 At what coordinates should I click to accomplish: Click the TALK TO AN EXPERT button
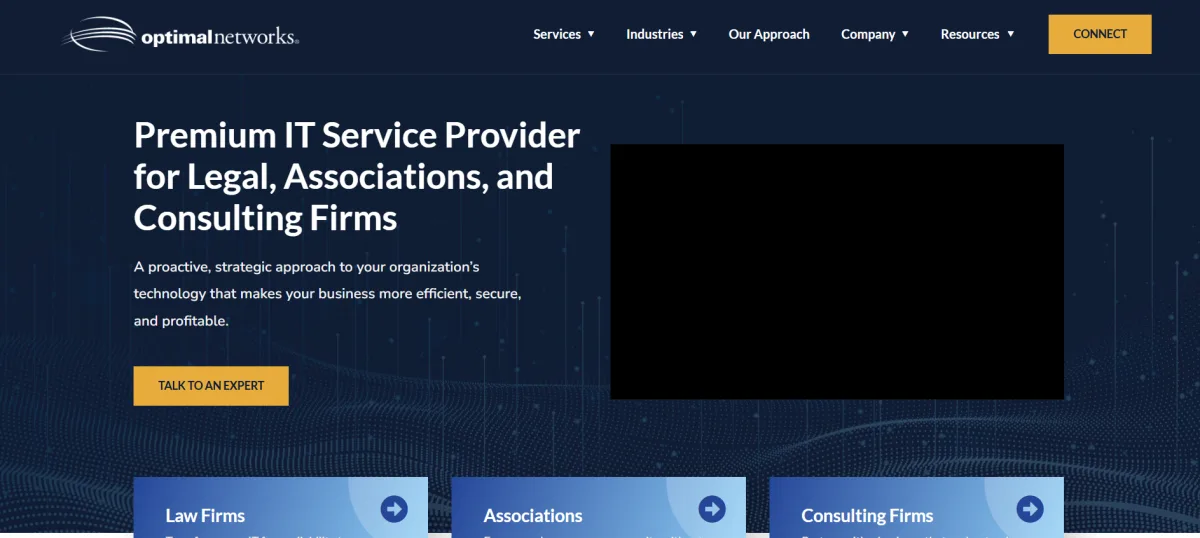(x=211, y=386)
